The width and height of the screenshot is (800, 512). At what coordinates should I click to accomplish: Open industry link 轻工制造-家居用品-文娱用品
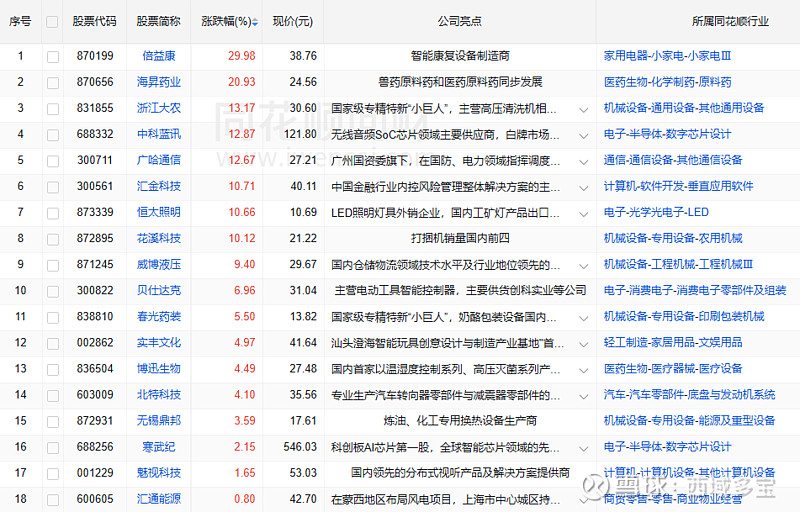click(673, 342)
